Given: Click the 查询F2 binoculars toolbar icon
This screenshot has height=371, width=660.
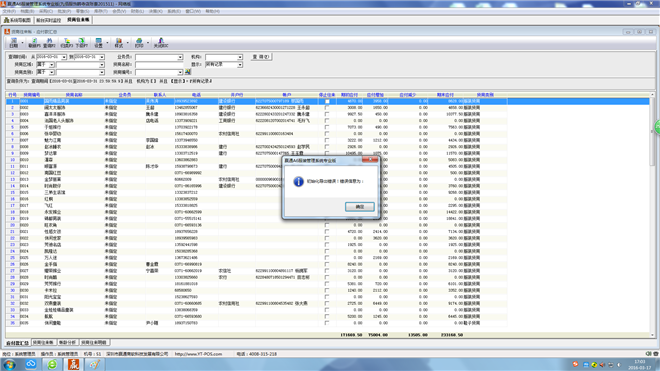Looking at the screenshot, I should click(x=49, y=43).
